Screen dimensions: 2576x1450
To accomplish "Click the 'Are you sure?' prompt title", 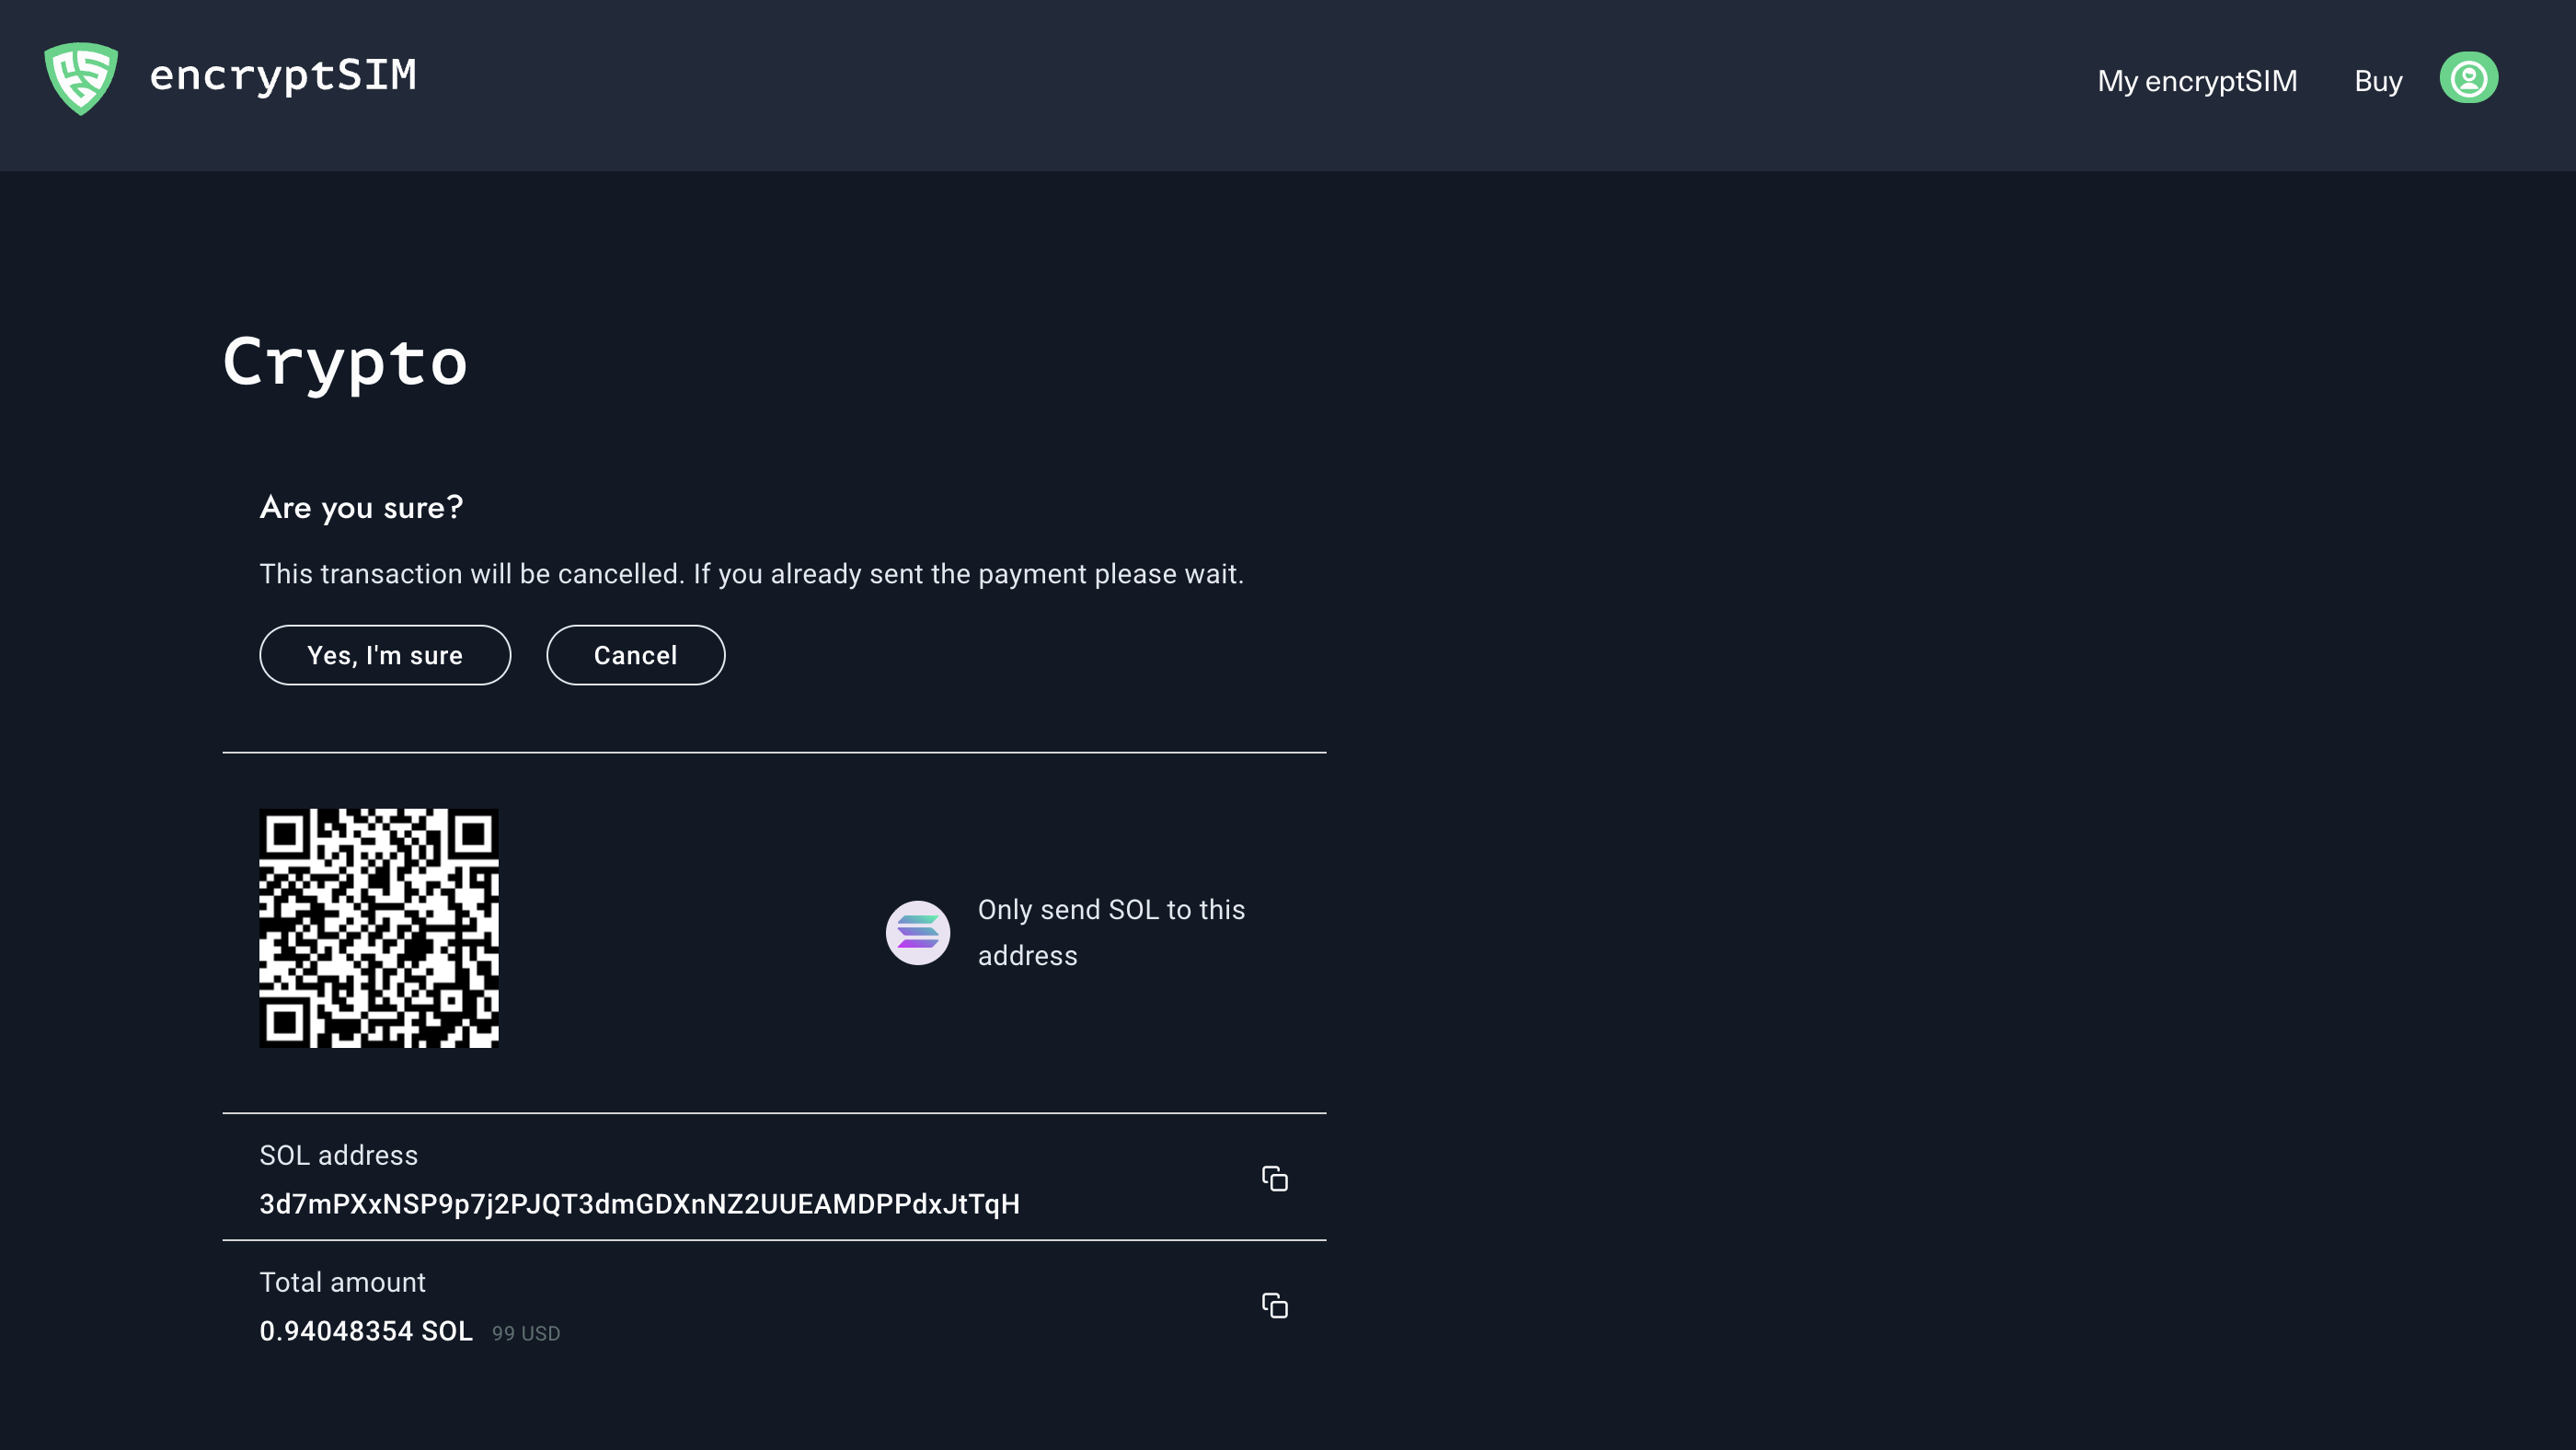I will pyautogui.click(x=361, y=507).
